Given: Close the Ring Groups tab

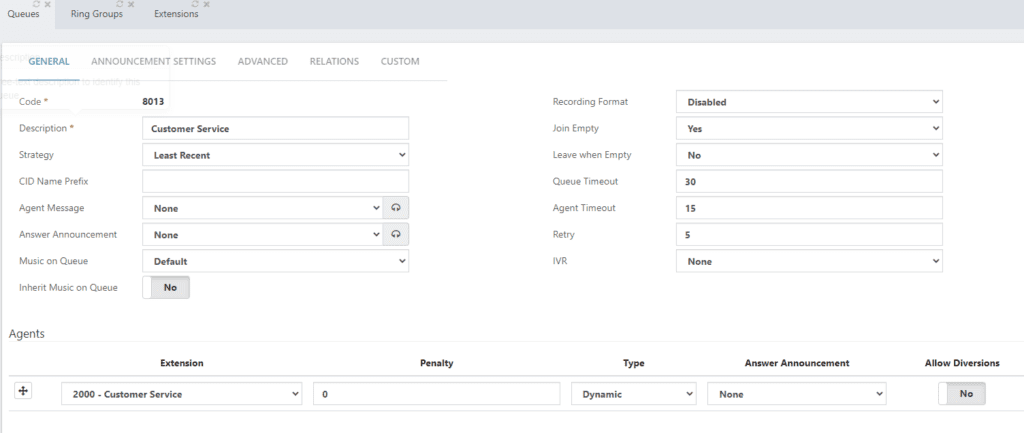Looking at the screenshot, I should coord(131,5).
